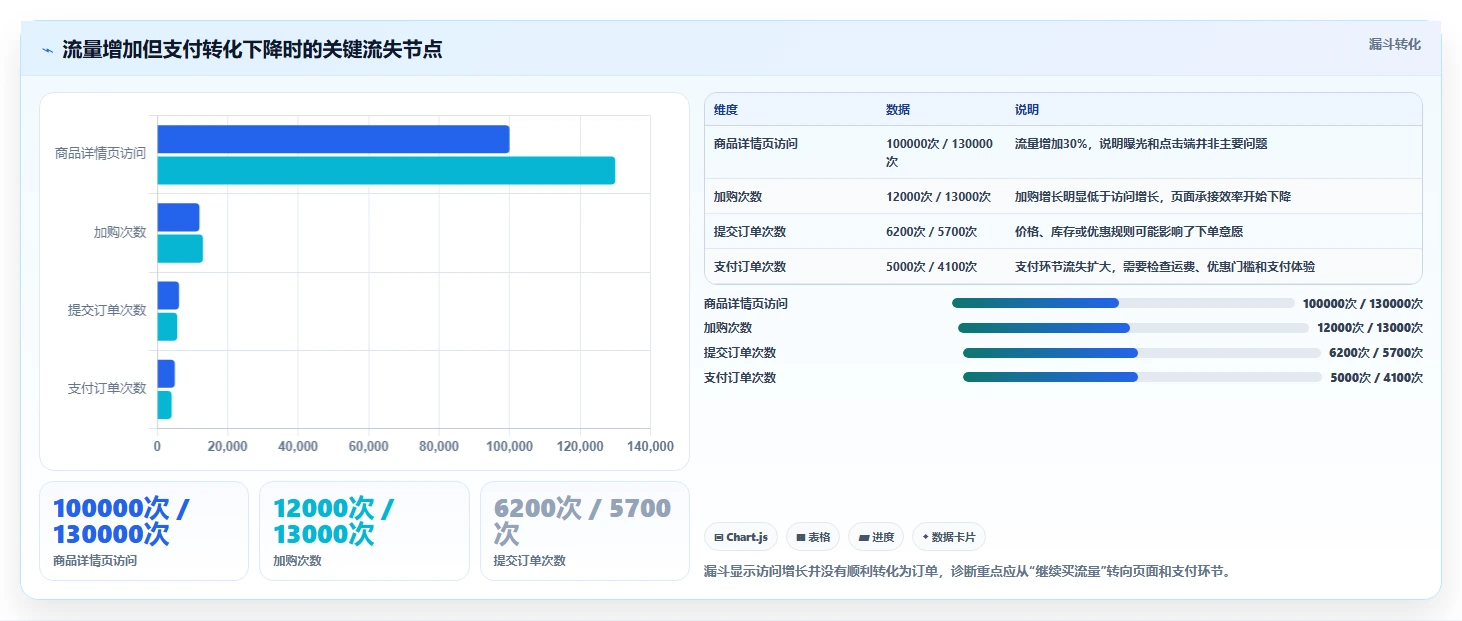Click the cyan chart bar for 加购次数
The image size is (1462, 621).
click(x=180, y=248)
